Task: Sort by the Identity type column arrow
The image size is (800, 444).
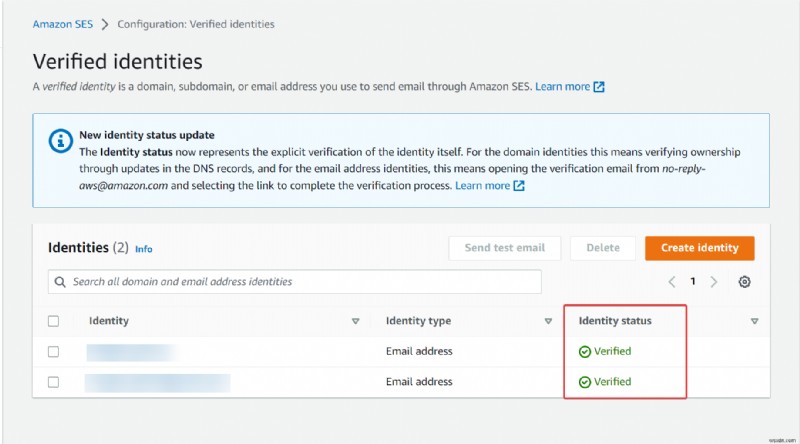Action: pyautogui.click(x=548, y=321)
